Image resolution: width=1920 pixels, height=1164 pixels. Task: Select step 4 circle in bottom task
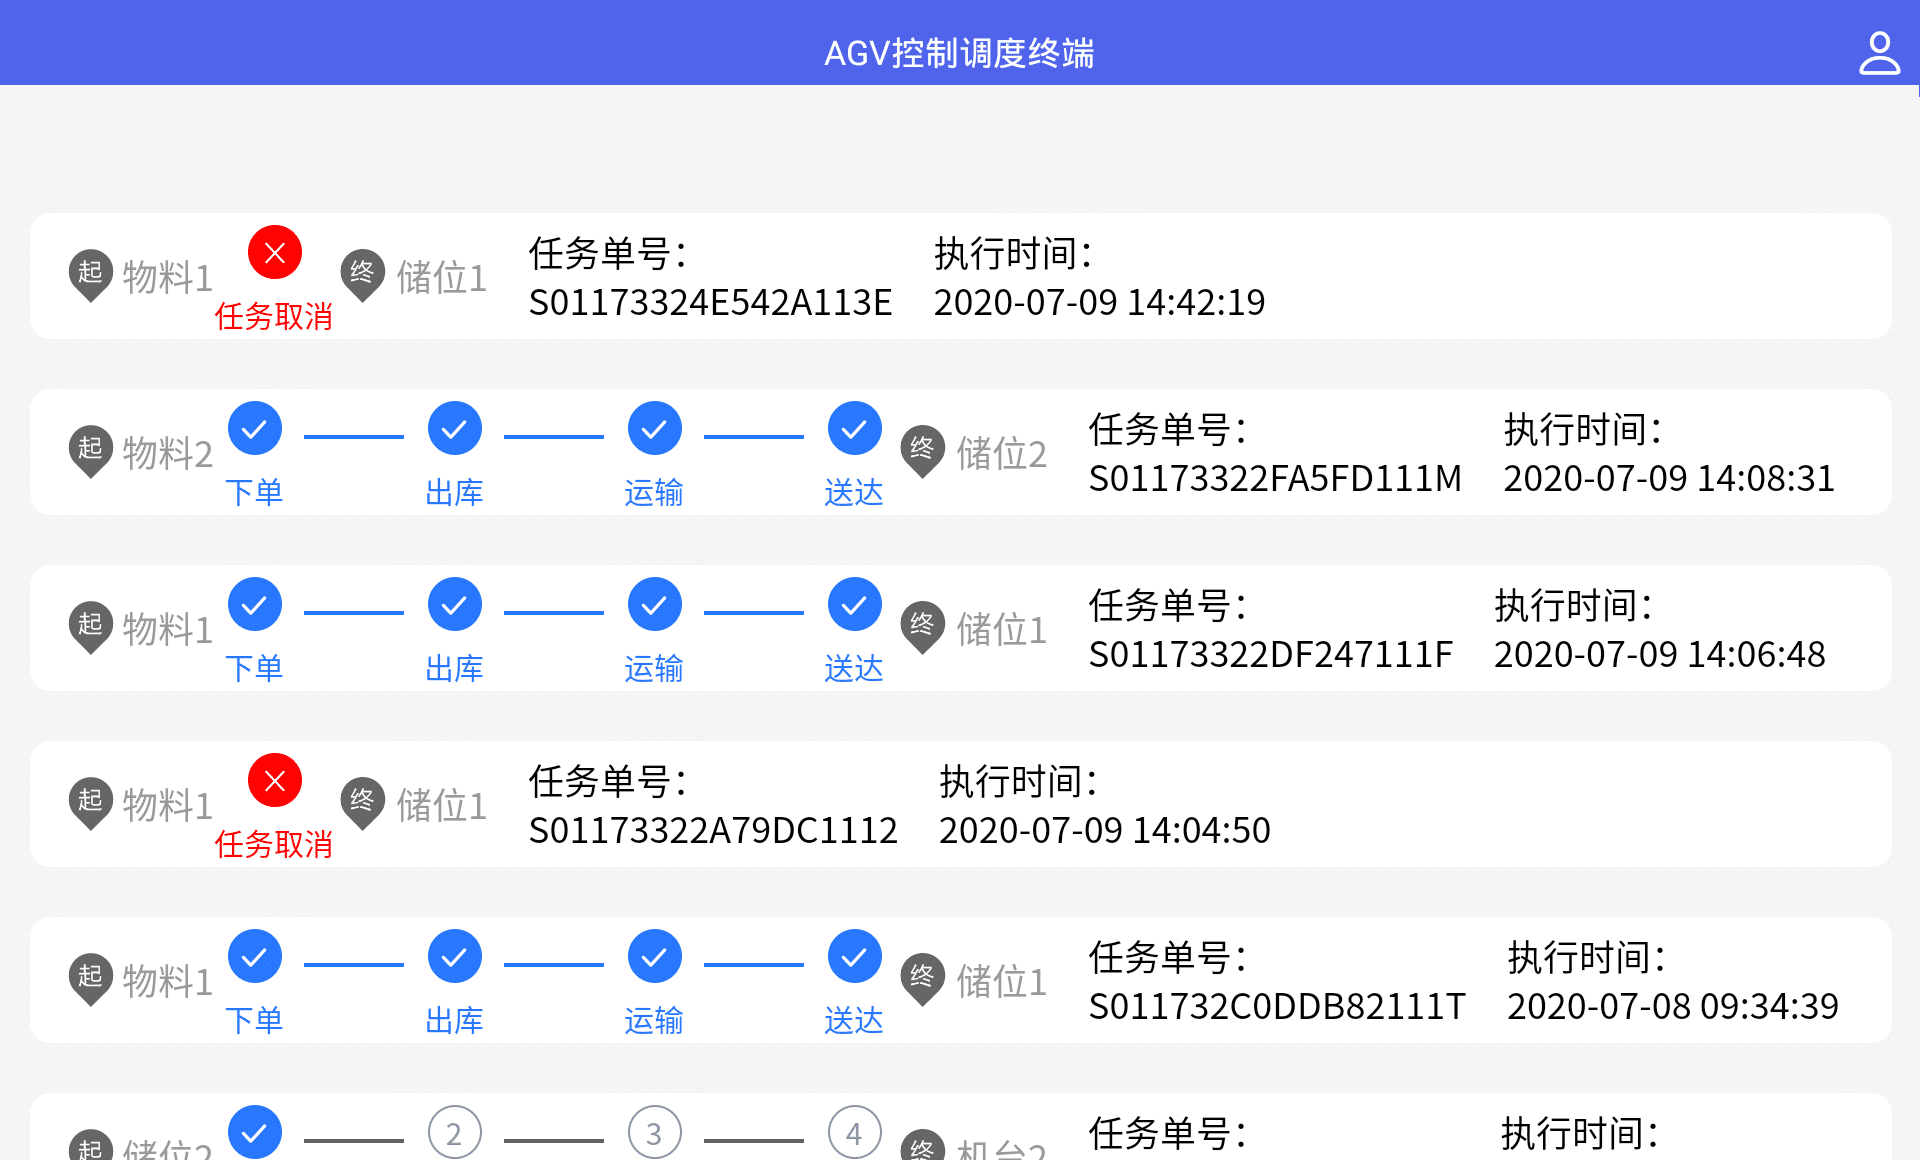click(x=855, y=1133)
